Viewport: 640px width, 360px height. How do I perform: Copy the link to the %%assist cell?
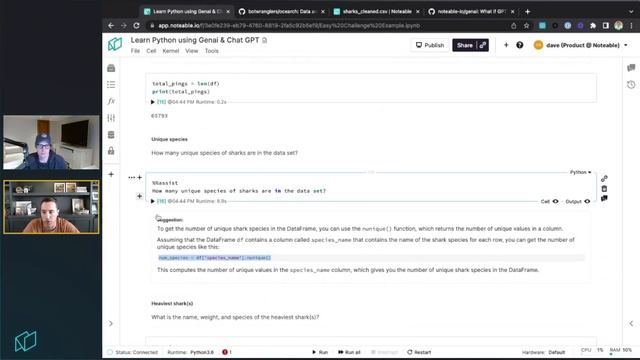click(x=604, y=179)
